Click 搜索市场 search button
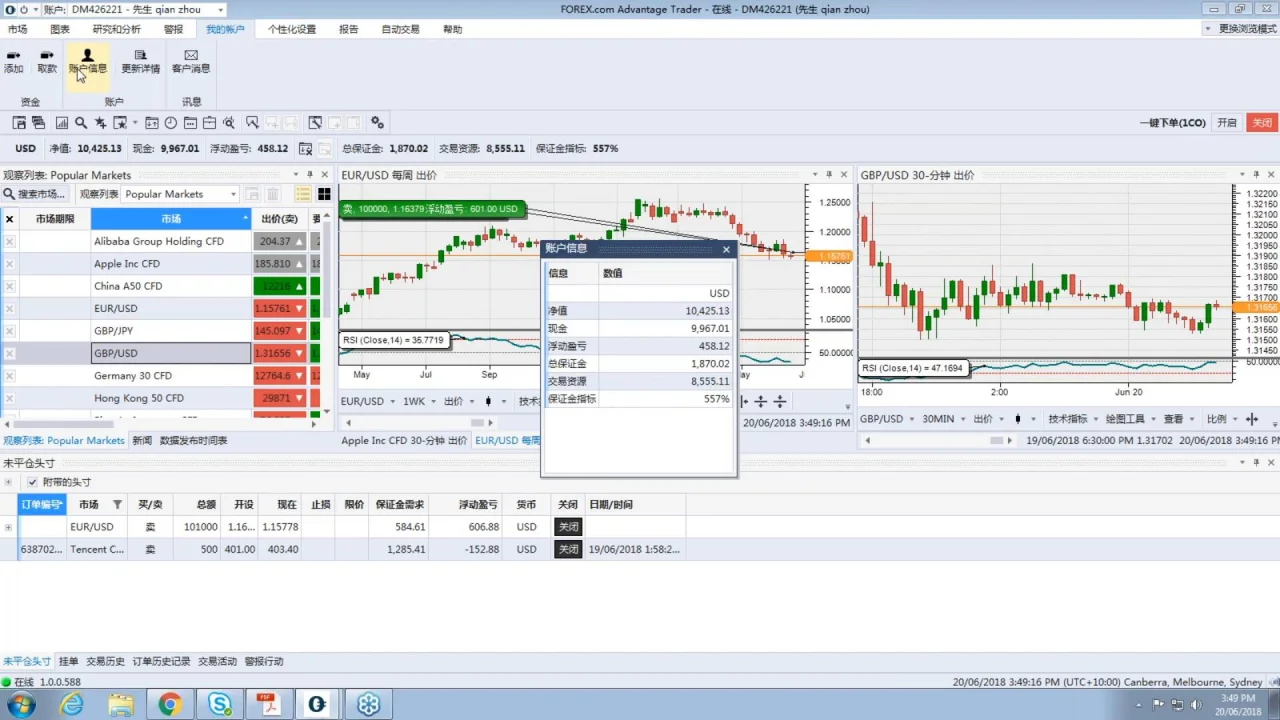Viewport: 1280px width, 720px height. (x=34, y=194)
